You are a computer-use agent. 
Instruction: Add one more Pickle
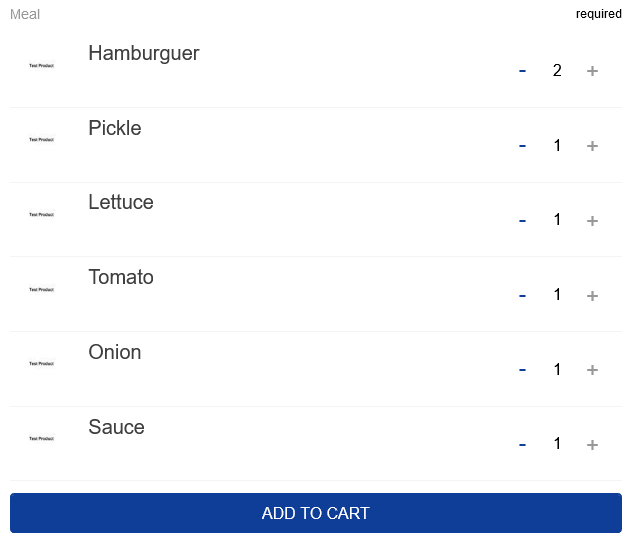(592, 146)
